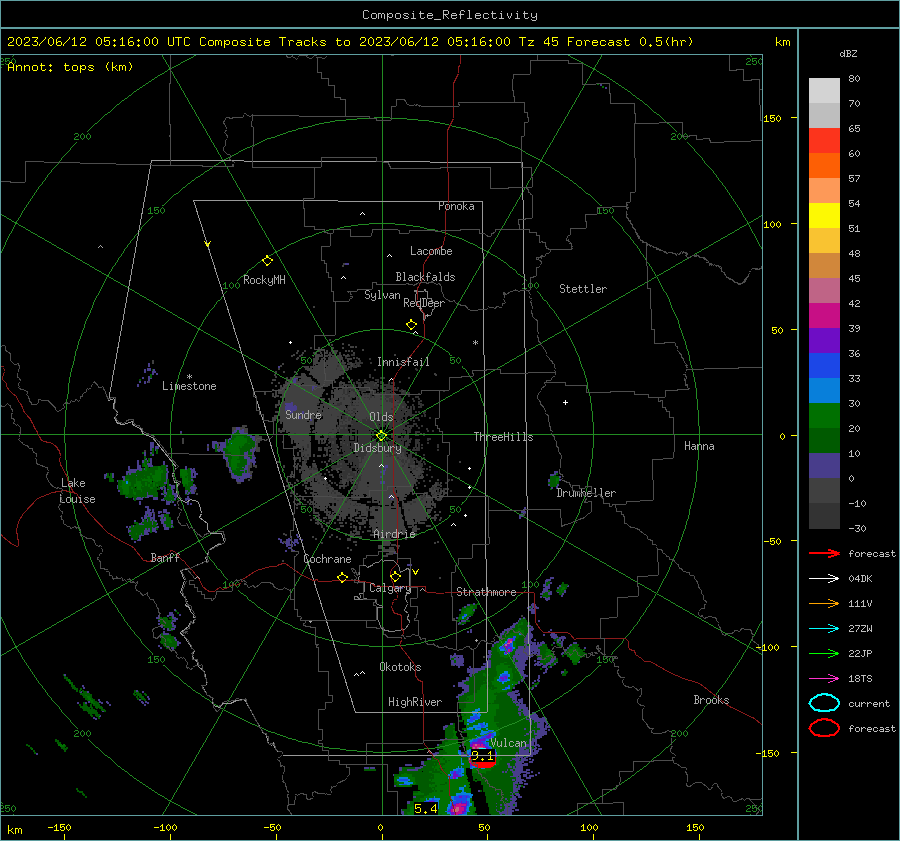Screen dimensions: 900x841
Task: Click the Didsbury city label
Action: [x=377, y=448]
